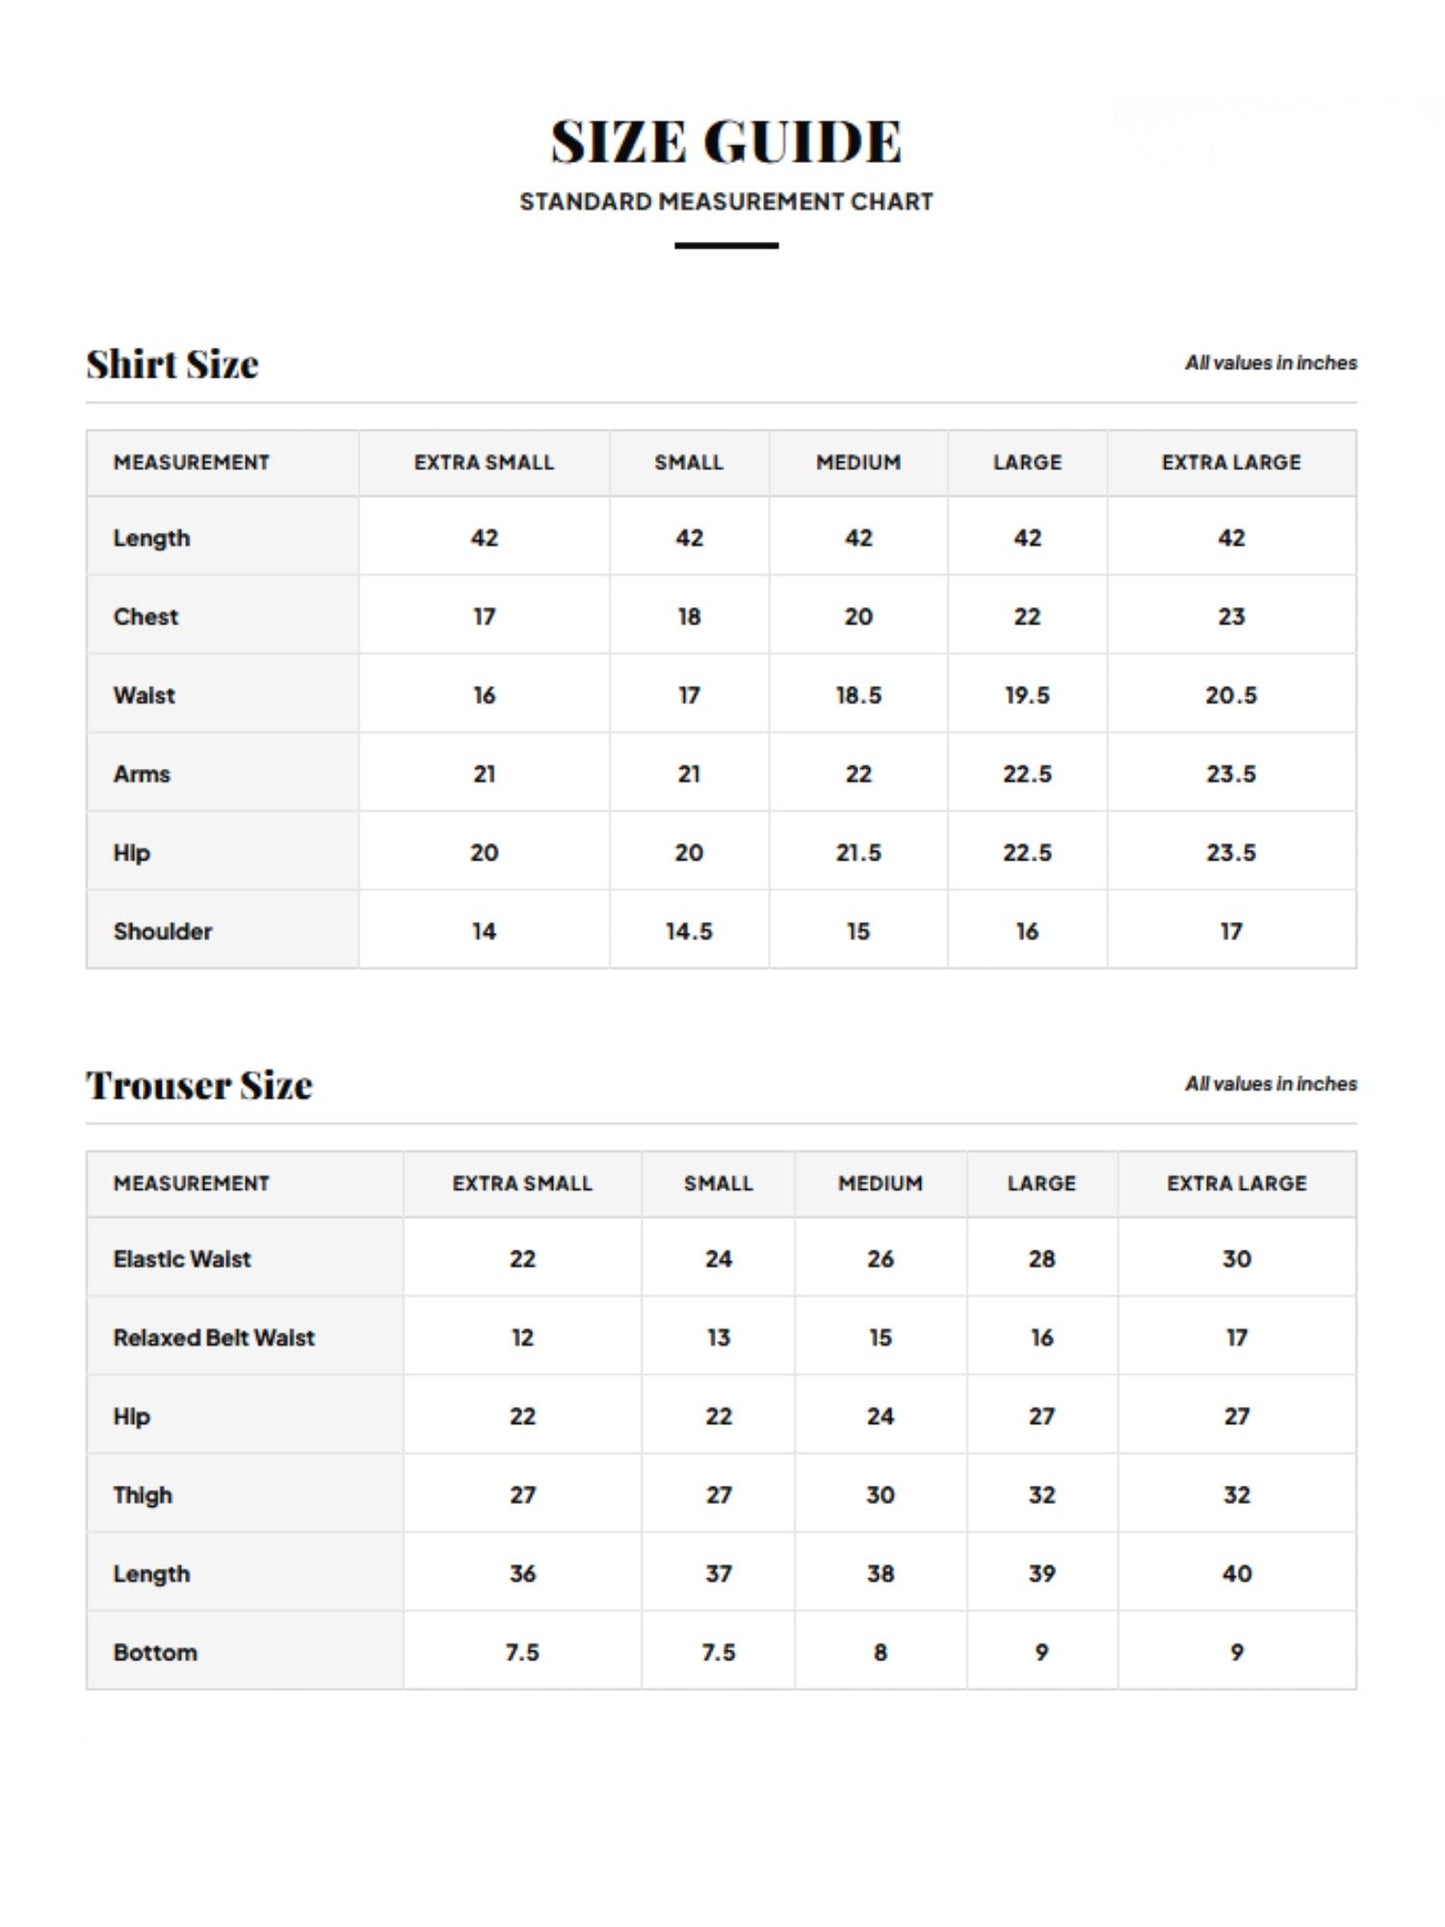Click the trouser LARGE column header
The image size is (1445, 1927).
(1041, 1183)
